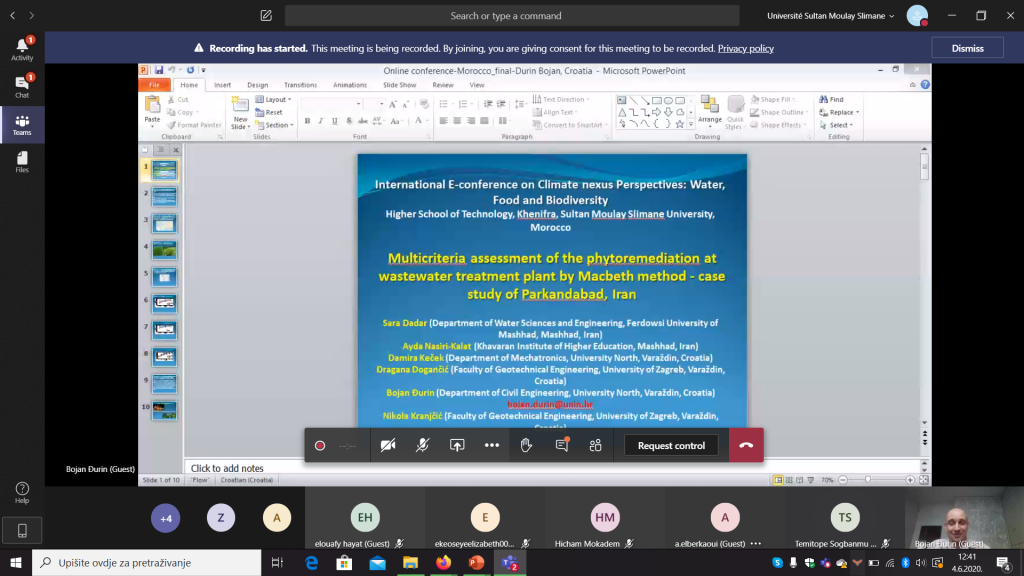Screen dimensions: 1024x576
Task: Open Firefox from the taskbar
Action: point(443,562)
